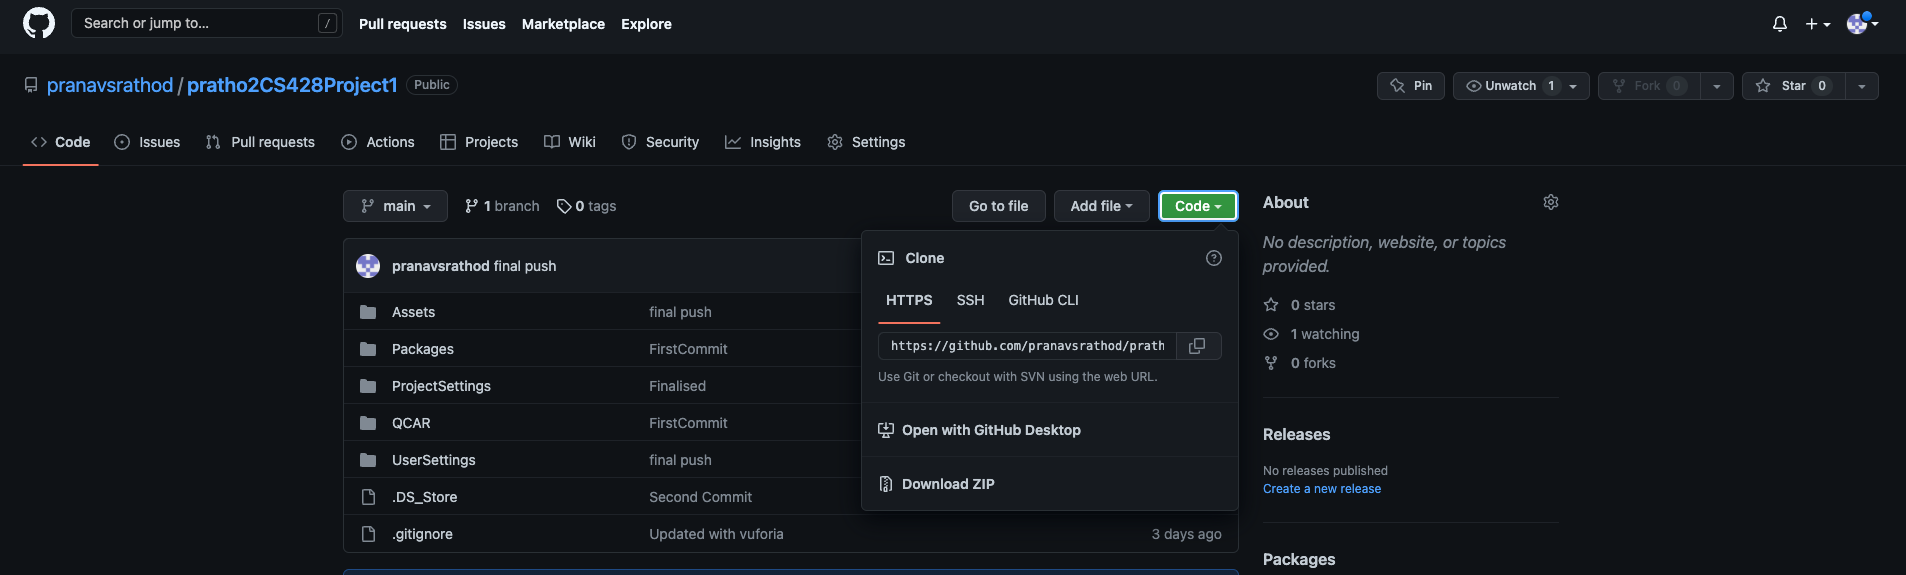The width and height of the screenshot is (1906, 575).
Task: Switch to the Issues repo tab
Action: (147, 142)
